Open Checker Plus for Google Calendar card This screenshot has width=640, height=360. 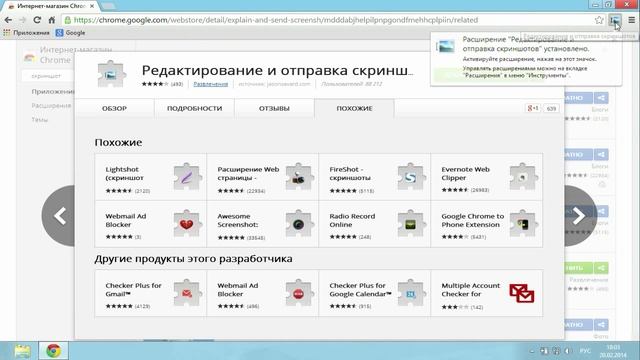tap(374, 293)
